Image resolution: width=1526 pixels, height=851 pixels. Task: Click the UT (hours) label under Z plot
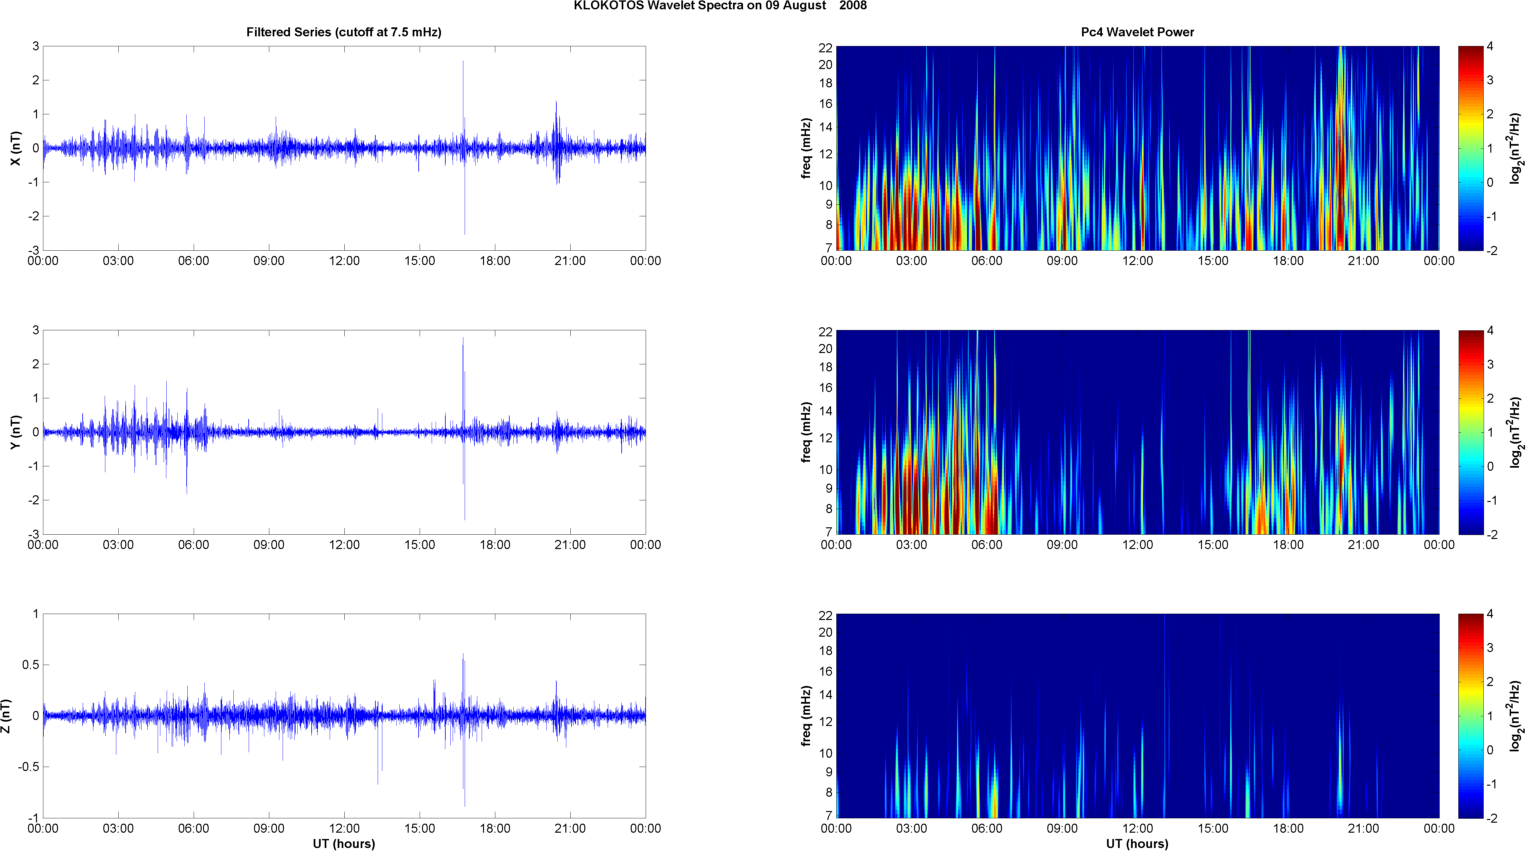point(343,844)
